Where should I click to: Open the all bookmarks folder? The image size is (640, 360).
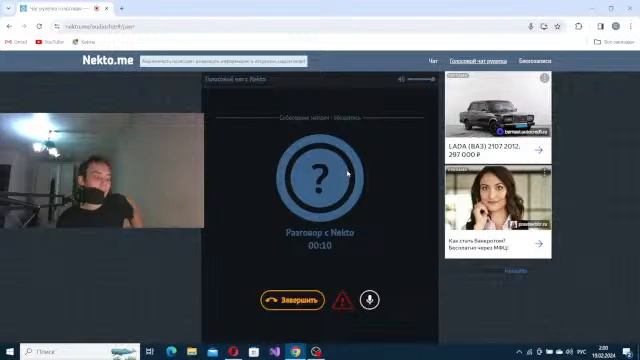click(x=614, y=42)
